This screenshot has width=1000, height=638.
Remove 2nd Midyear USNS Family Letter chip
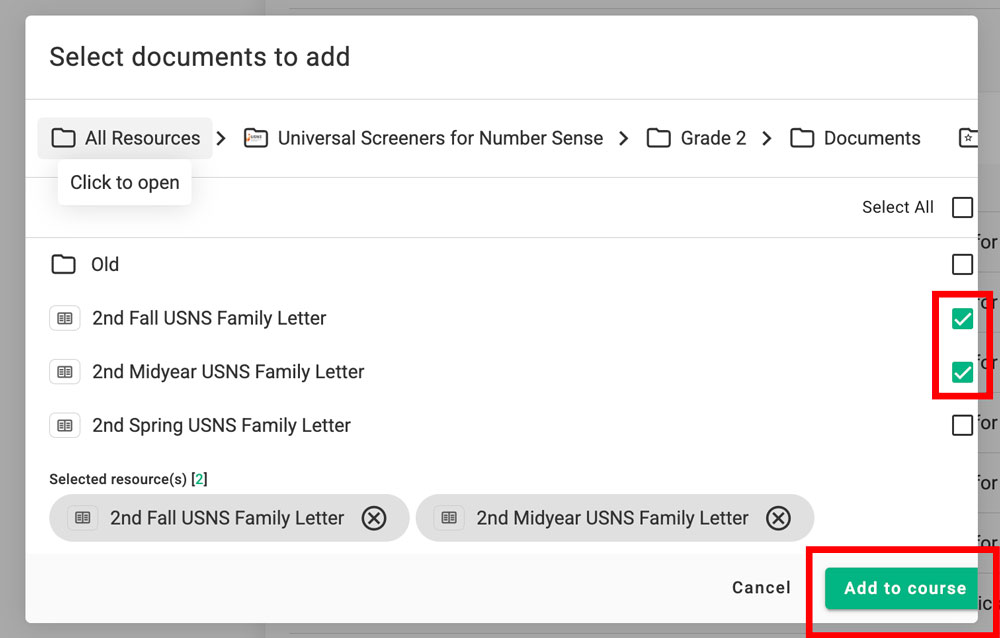click(778, 518)
